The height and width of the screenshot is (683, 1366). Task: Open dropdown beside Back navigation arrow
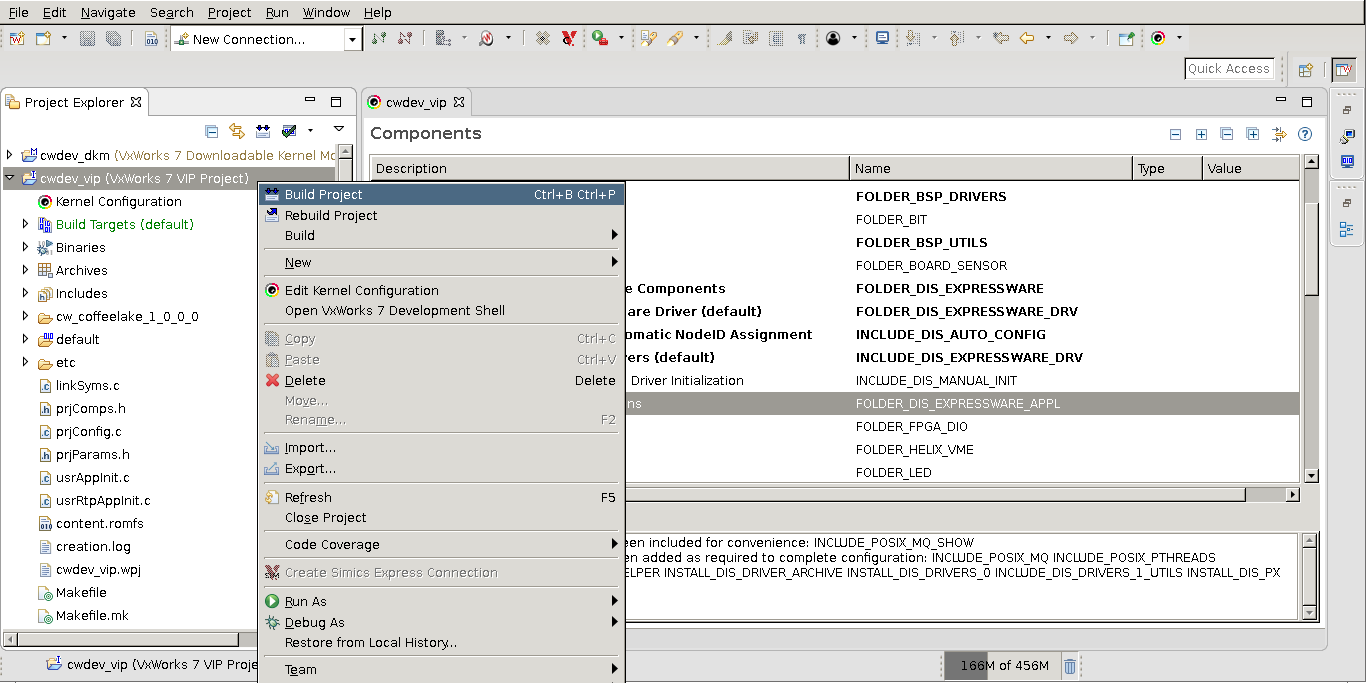[x=1048, y=39]
